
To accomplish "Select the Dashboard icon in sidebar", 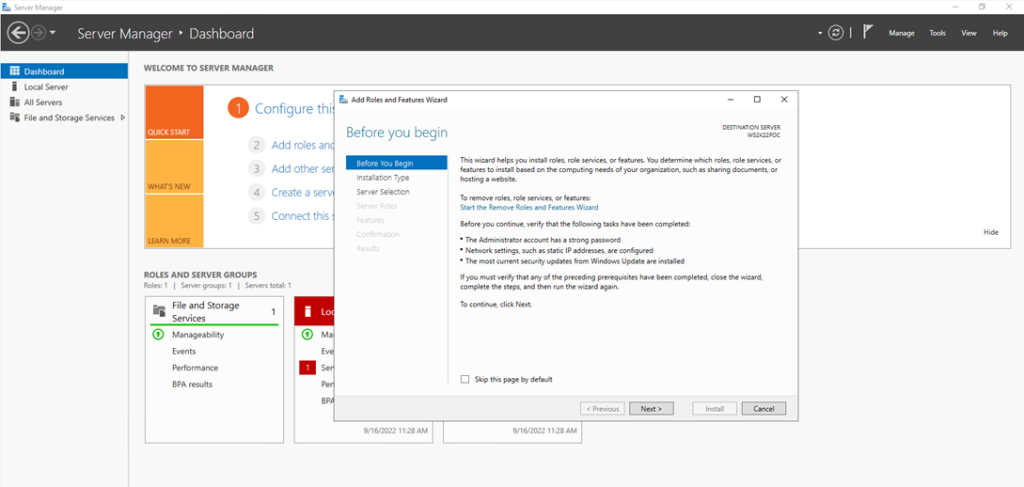I will (x=15, y=71).
